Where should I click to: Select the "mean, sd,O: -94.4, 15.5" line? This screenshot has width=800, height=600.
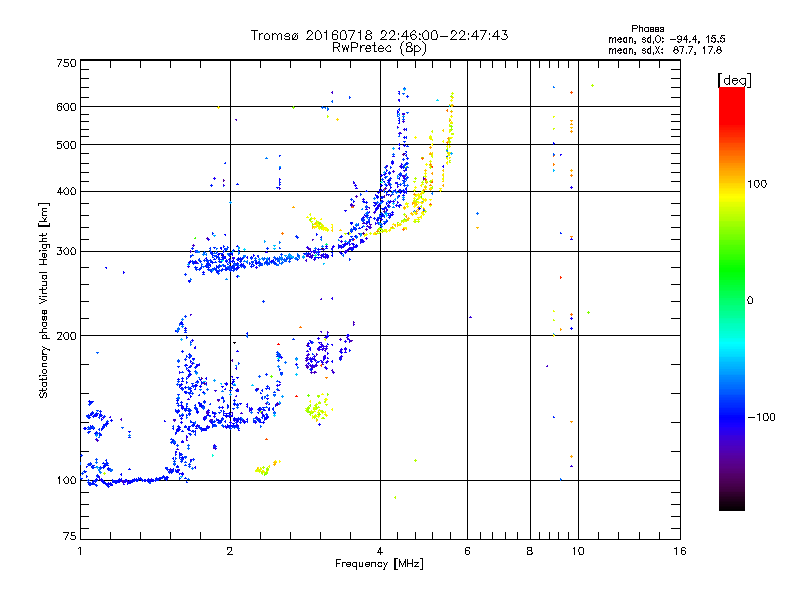(666, 39)
